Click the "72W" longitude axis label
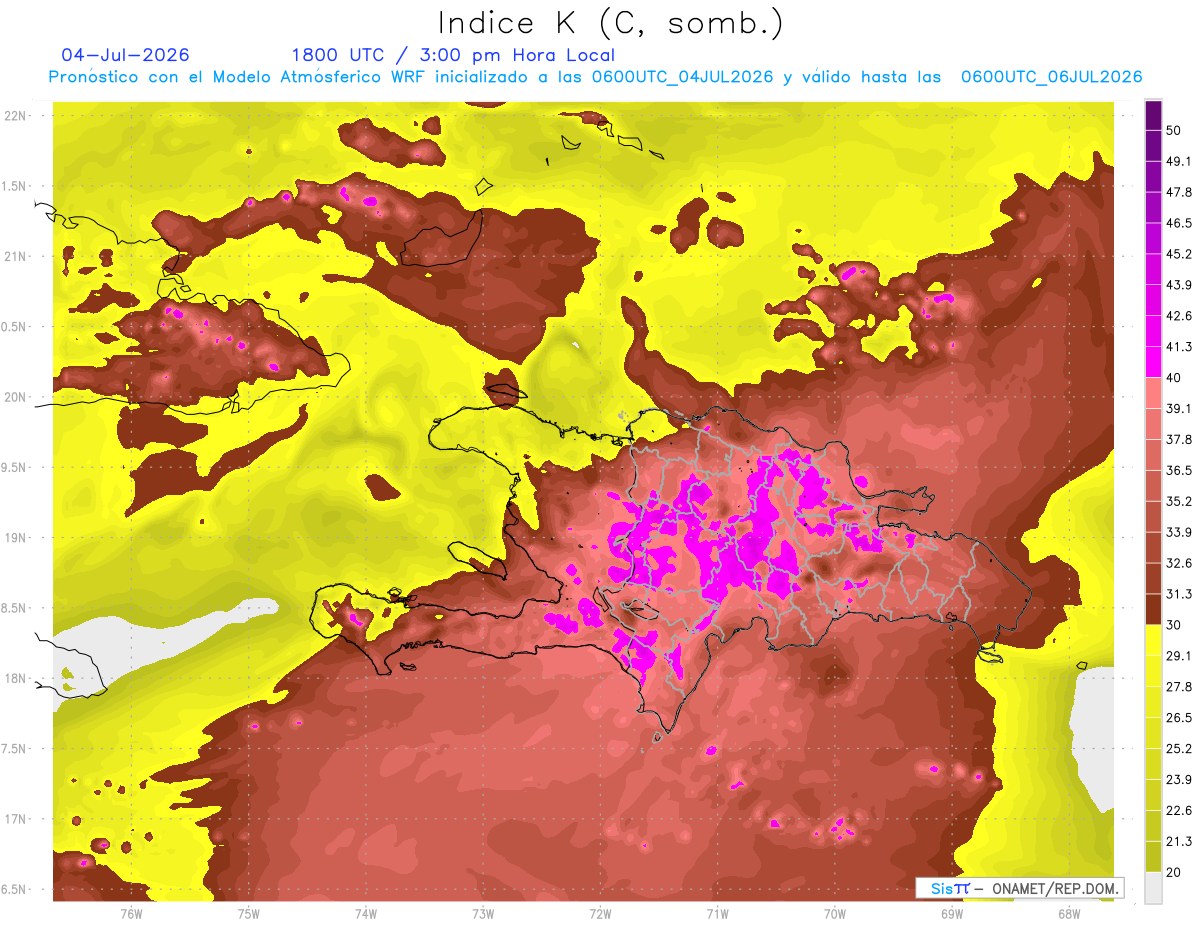1200x927 pixels. [x=600, y=914]
